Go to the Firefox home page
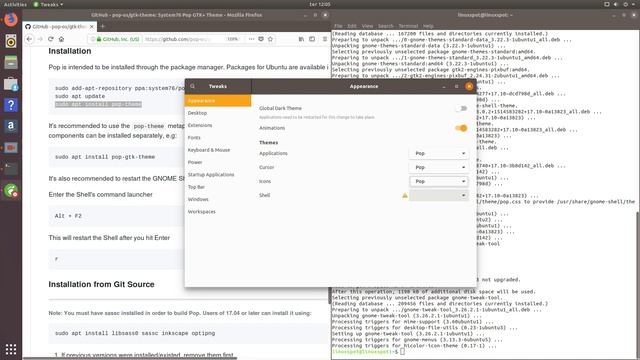Image resolution: width=640 pixels, height=360 pixels. tap(61, 39)
